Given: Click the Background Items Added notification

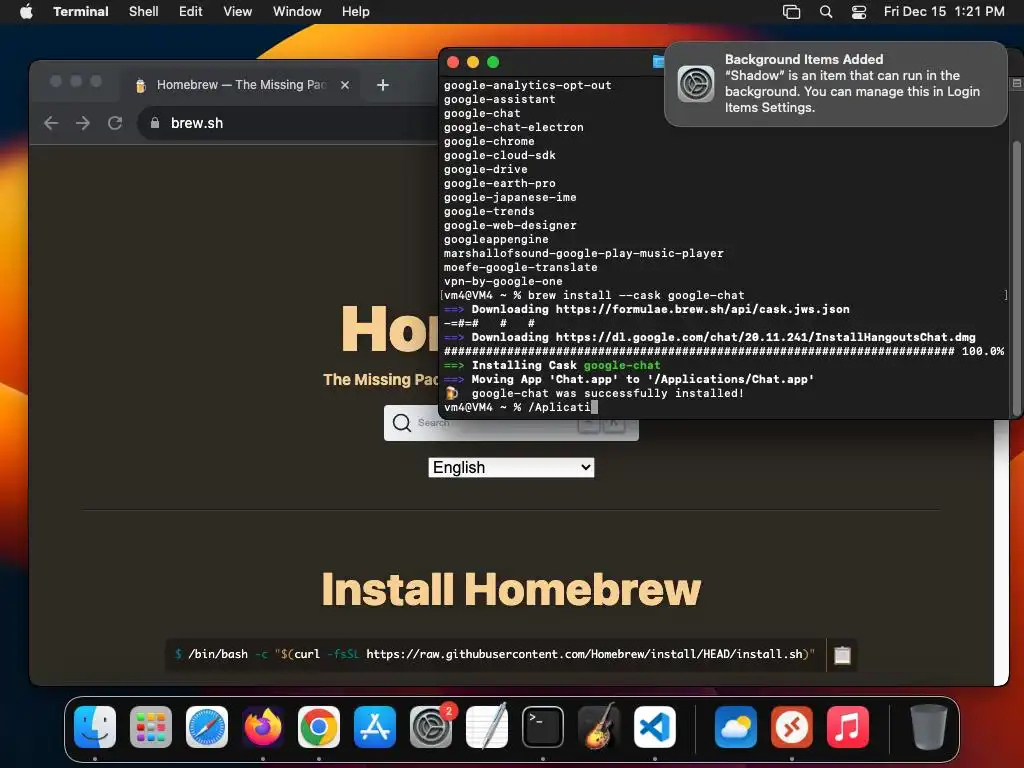Looking at the screenshot, I should [x=836, y=84].
